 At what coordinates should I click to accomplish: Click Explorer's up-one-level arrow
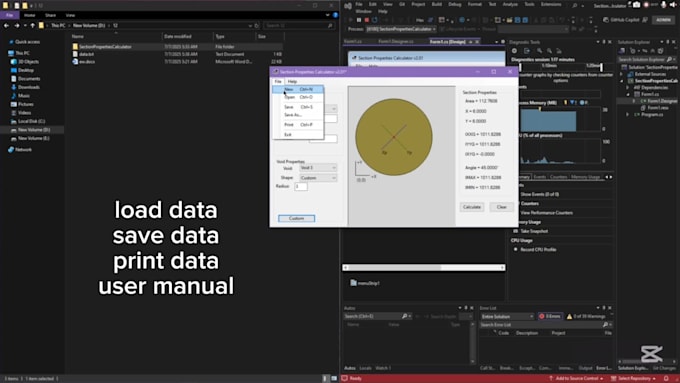(x=33, y=26)
